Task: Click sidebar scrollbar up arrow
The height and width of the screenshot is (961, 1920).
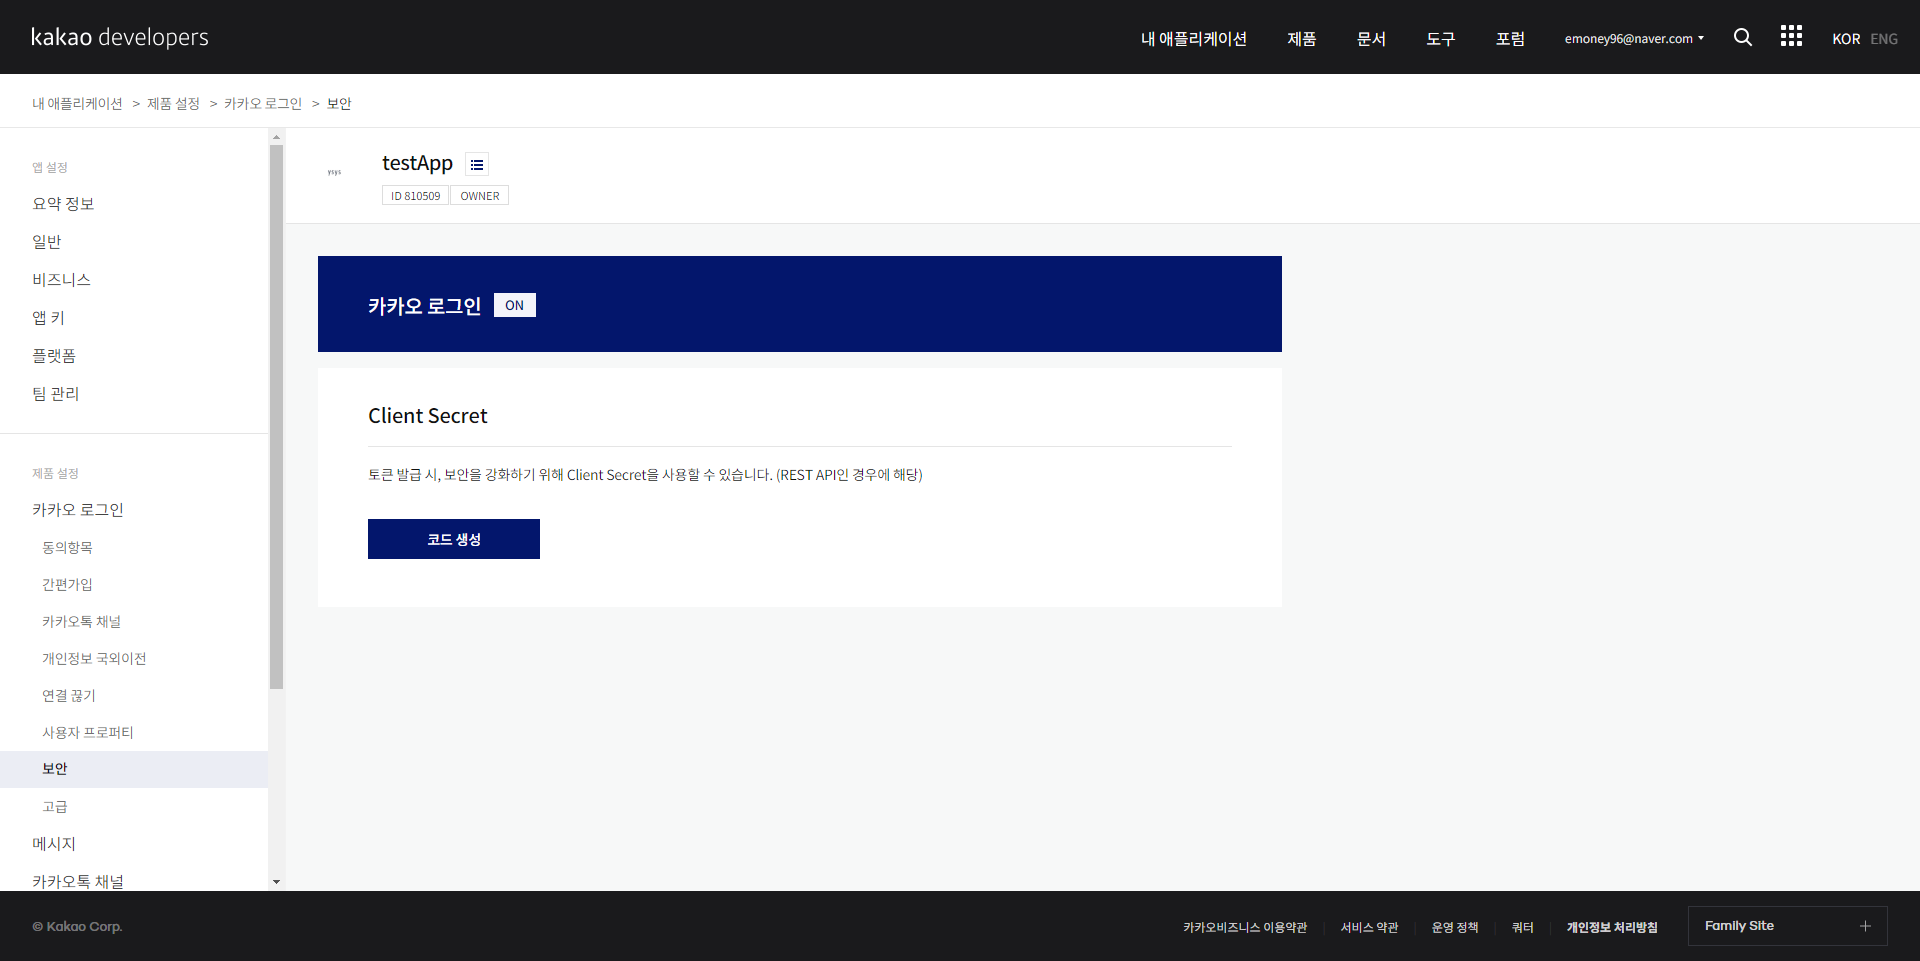Action: pyautogui.click(x=276, y=136)
